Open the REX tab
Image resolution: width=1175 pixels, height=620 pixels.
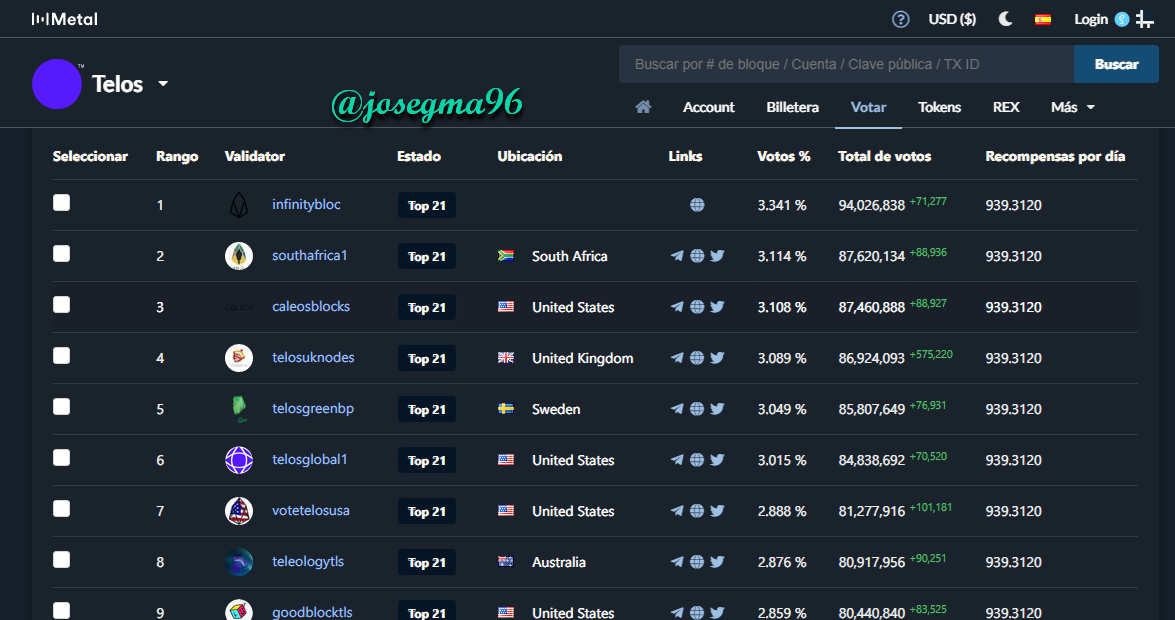coord(1006,107)
